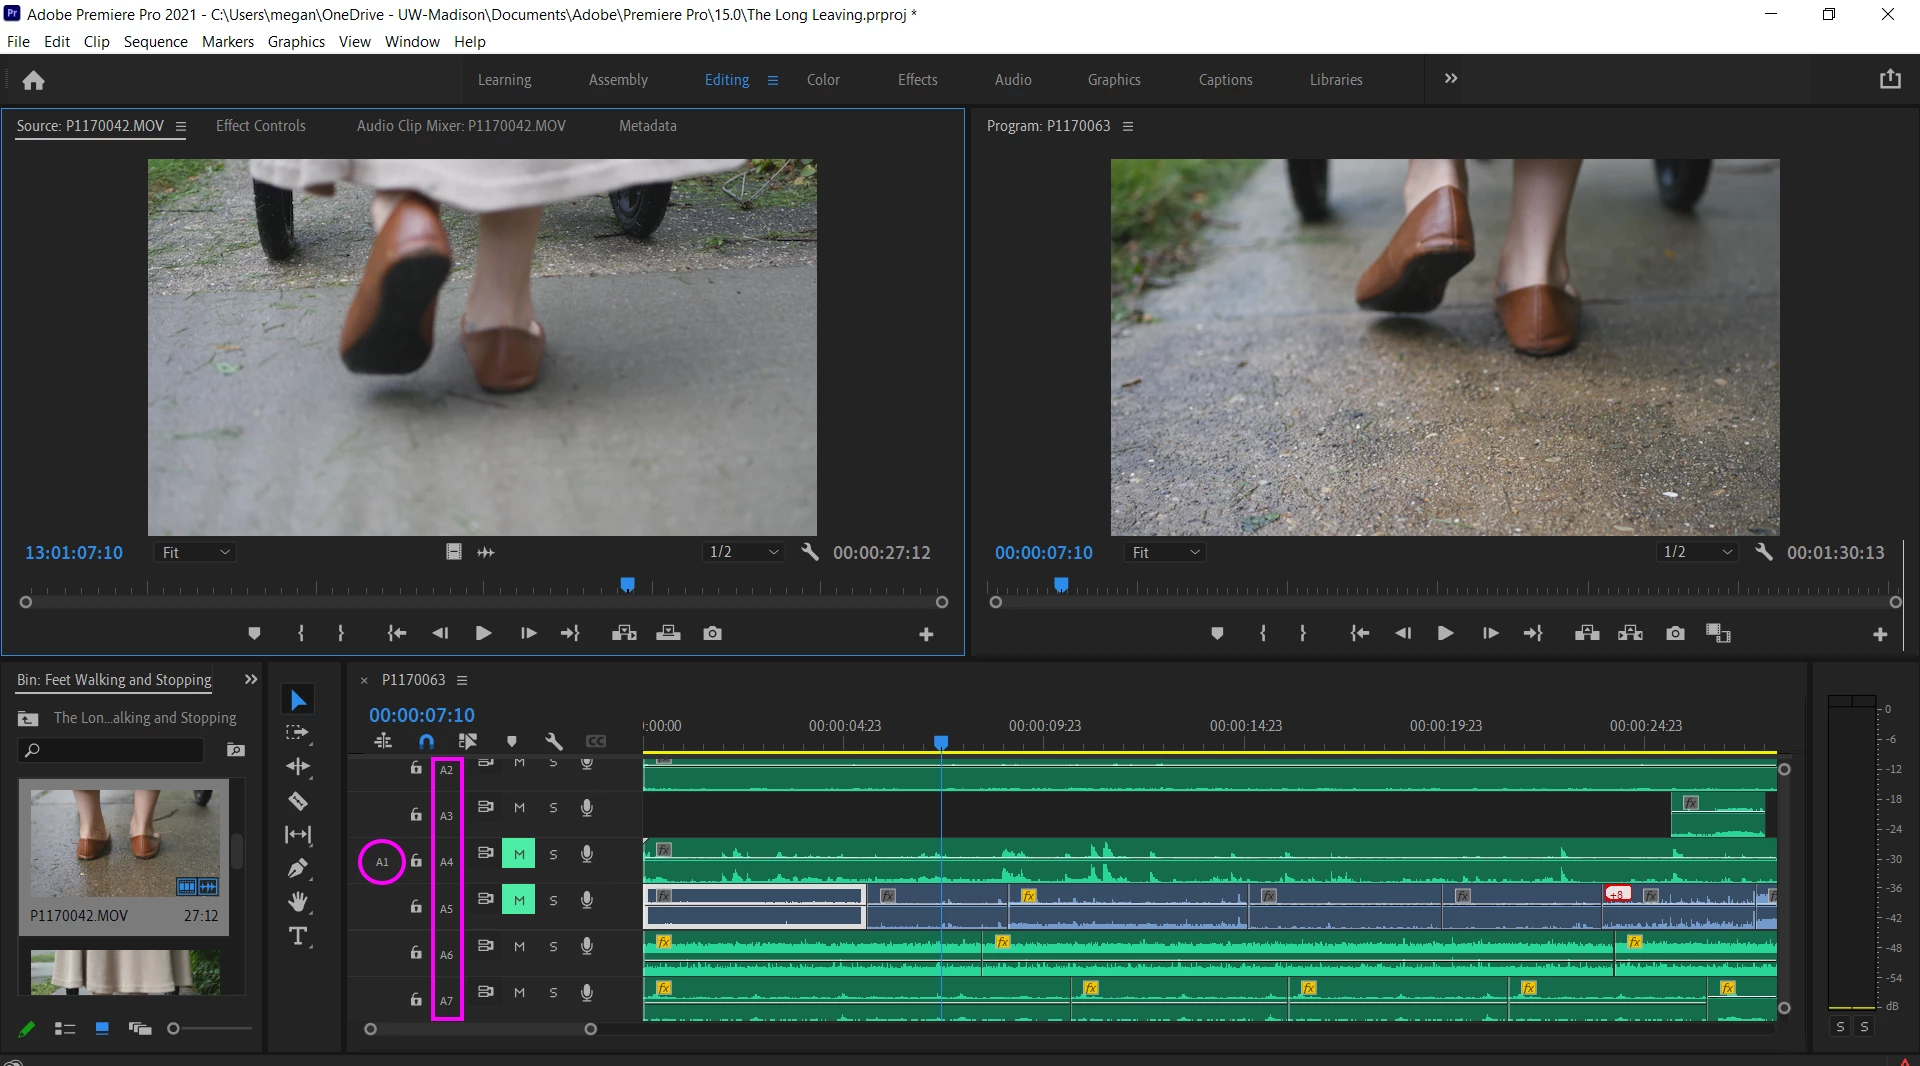Switch to the Color workspace

[823, 80]
